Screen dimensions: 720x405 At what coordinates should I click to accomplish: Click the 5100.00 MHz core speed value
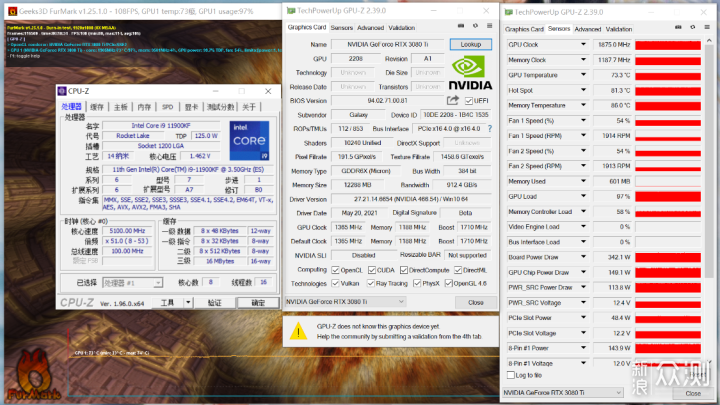point(127,231)
